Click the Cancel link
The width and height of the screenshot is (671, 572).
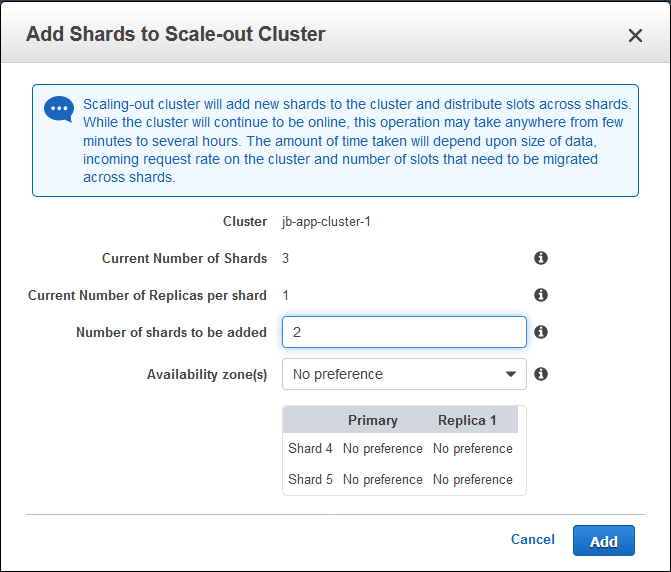(x=532, y=539)
